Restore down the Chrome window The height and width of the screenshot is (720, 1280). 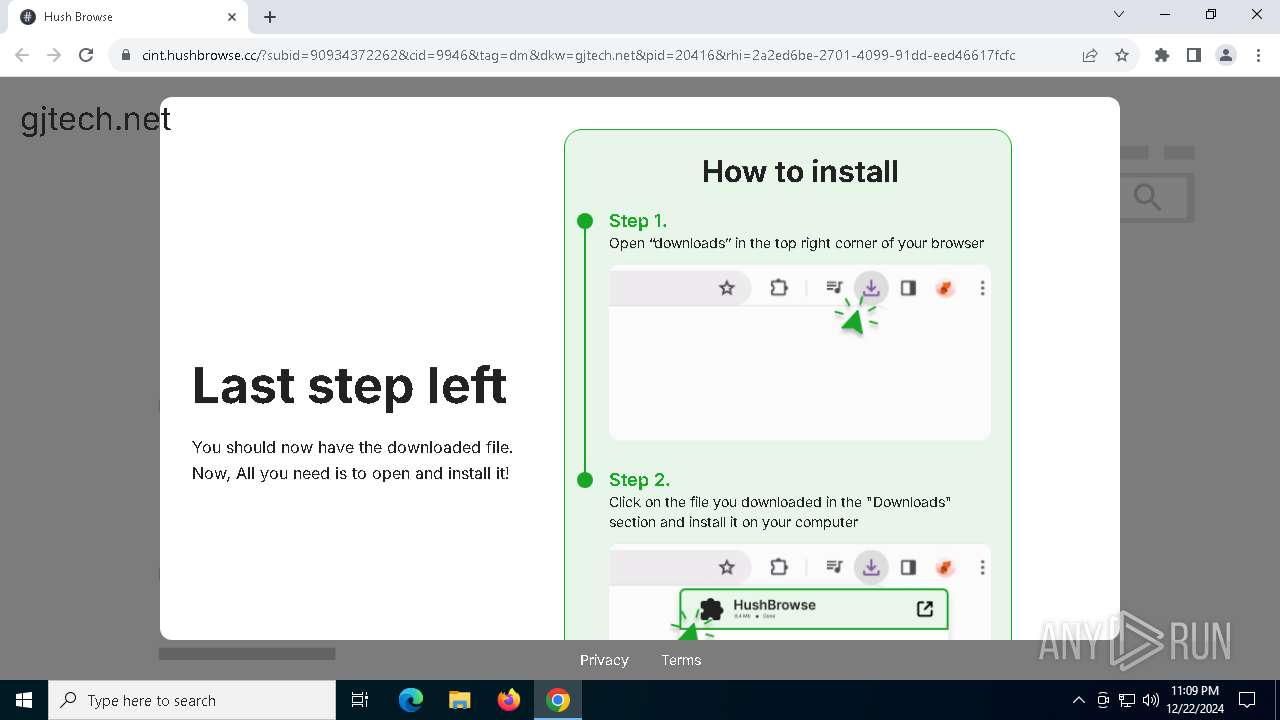[x=1211, y=15]
